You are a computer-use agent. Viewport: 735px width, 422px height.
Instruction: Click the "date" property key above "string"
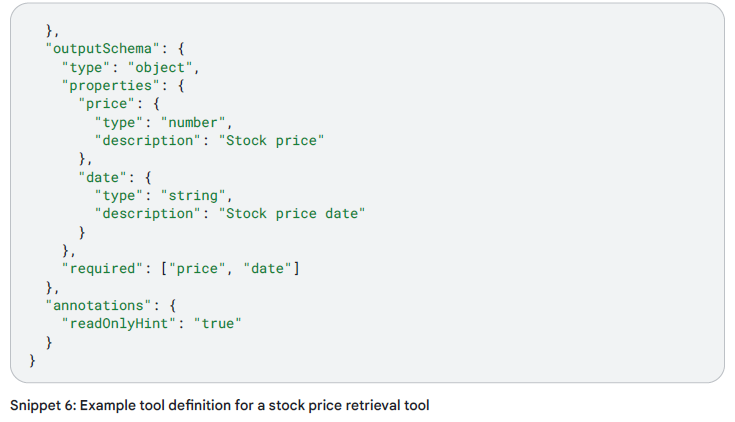coord(104,177)
